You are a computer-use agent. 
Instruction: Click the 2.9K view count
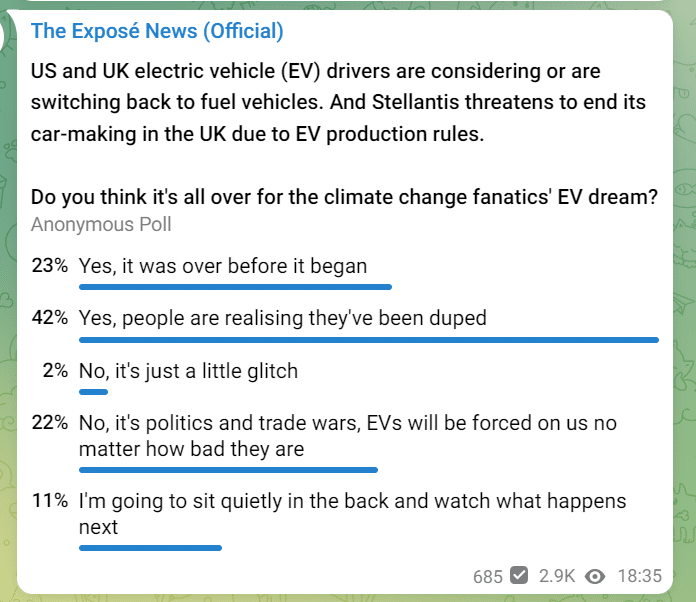[557, 576]
